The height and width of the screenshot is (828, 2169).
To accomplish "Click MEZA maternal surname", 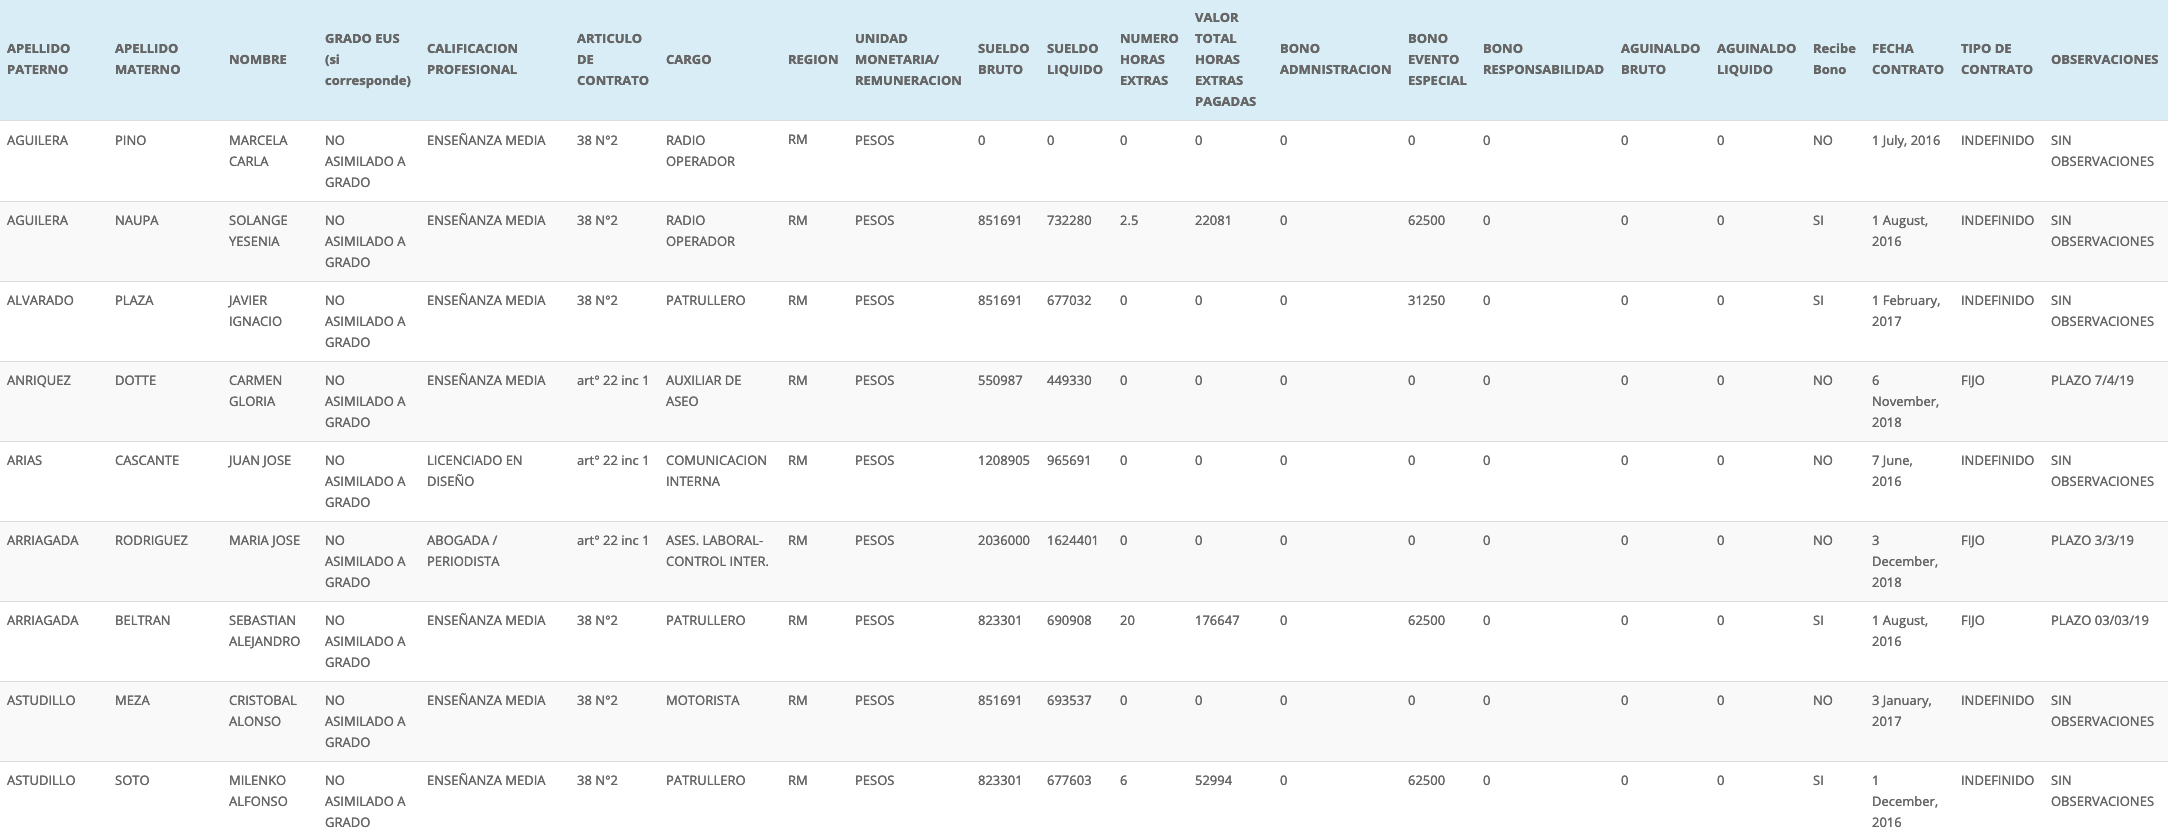I will [132, 700].
